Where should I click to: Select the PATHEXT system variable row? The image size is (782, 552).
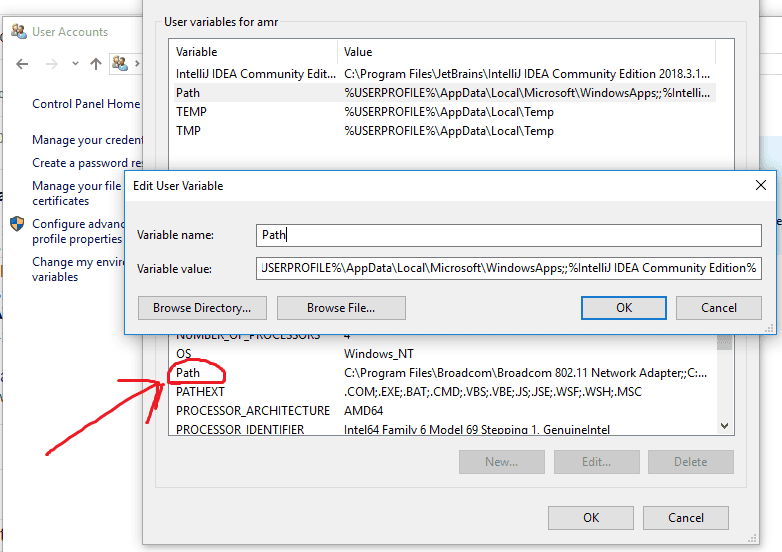click(445, 392)
